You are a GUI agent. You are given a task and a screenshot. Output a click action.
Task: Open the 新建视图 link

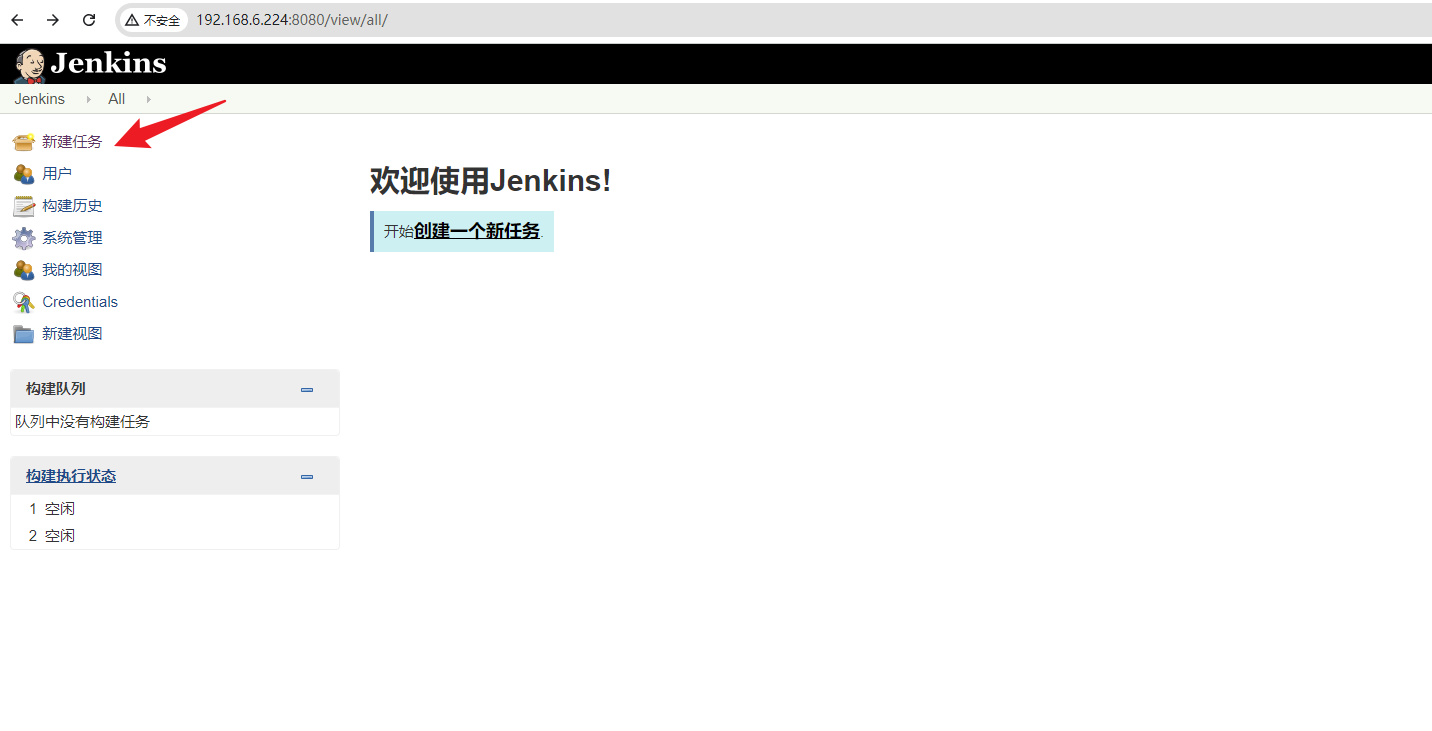72,334
